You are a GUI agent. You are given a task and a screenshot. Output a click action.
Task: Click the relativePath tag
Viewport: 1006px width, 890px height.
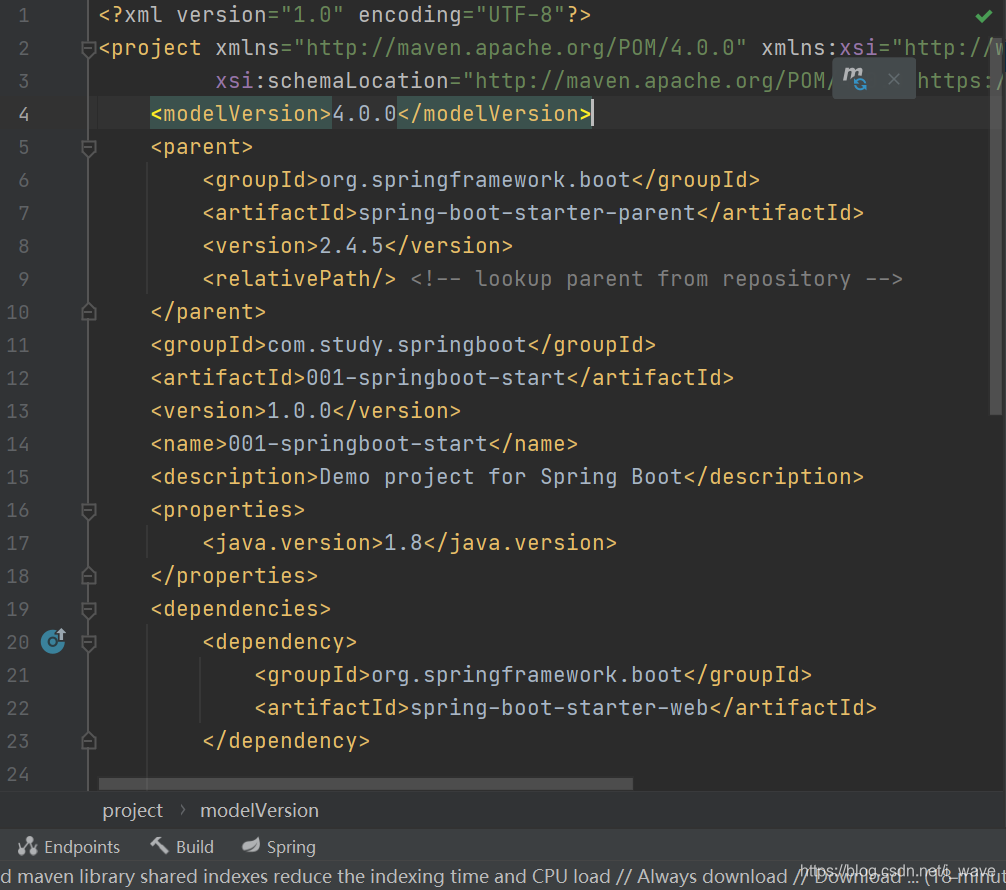(299, 279)
